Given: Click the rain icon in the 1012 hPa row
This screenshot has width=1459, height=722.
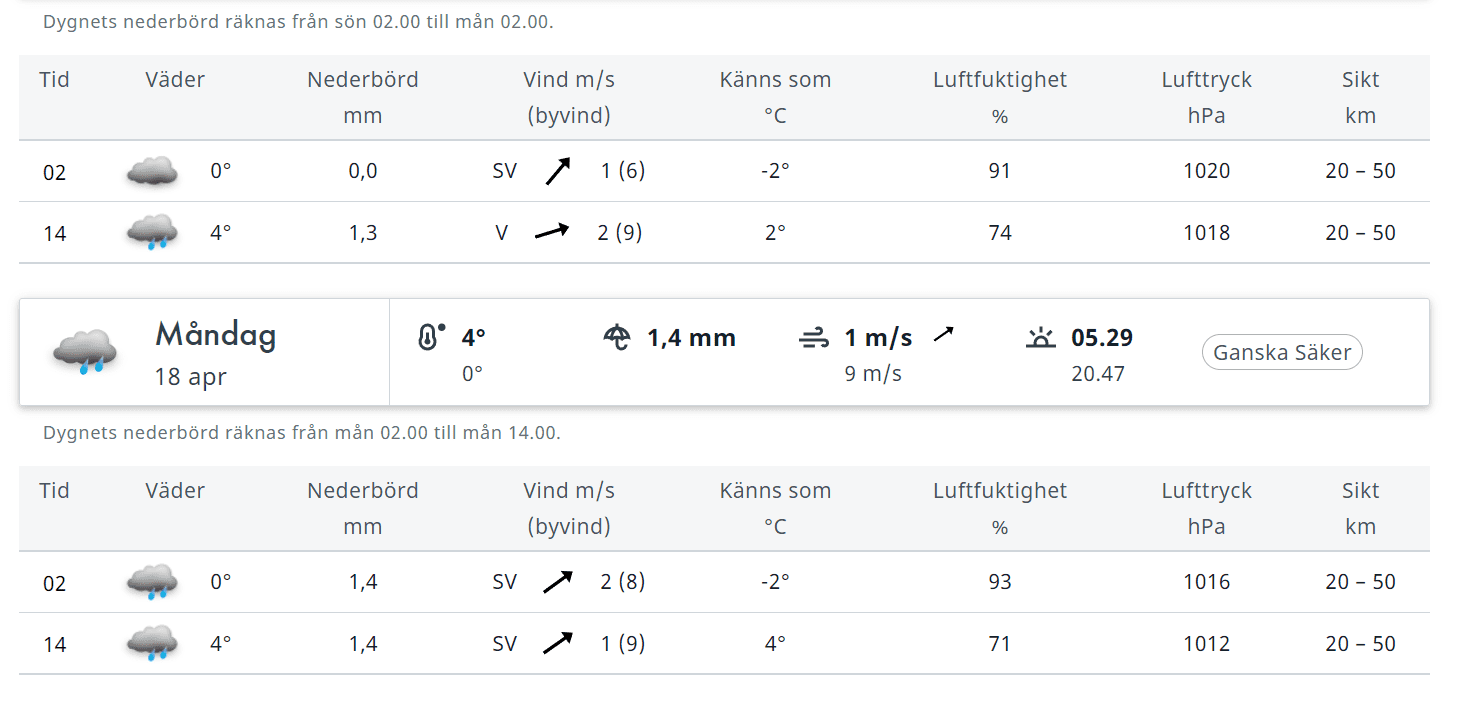Looking at the screenshot, I should (152, 644).
